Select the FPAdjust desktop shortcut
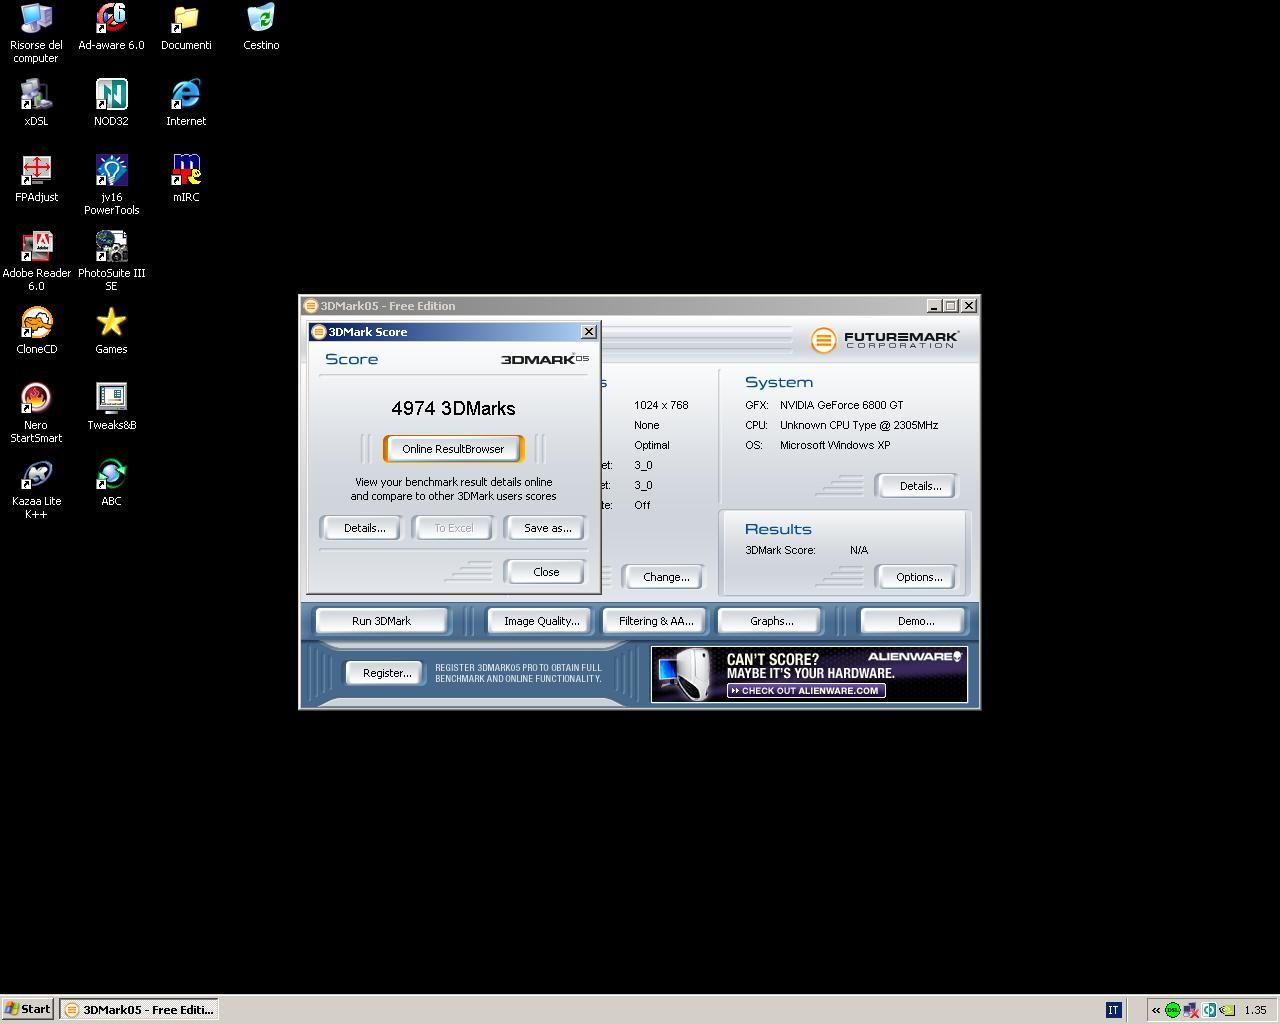This screenshot has width=1280, height=1024. coord(36,179)
